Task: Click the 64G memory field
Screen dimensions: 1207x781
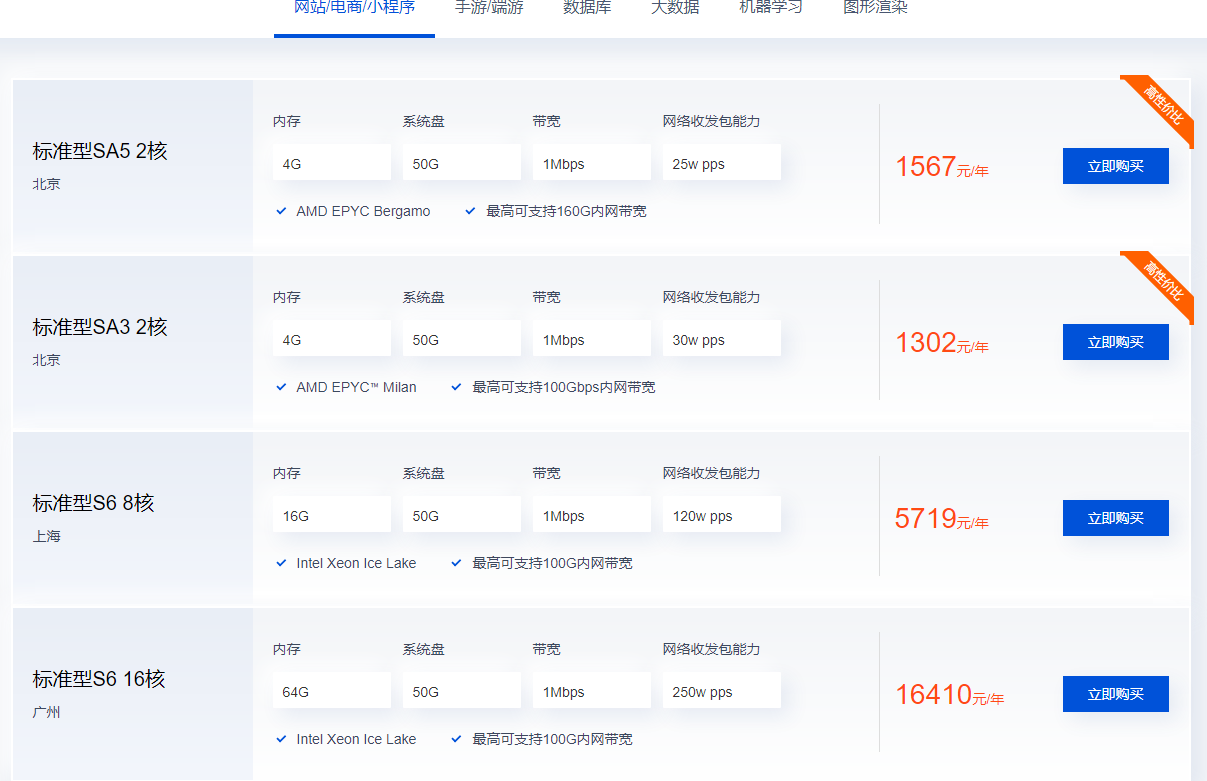Action: 332,692
